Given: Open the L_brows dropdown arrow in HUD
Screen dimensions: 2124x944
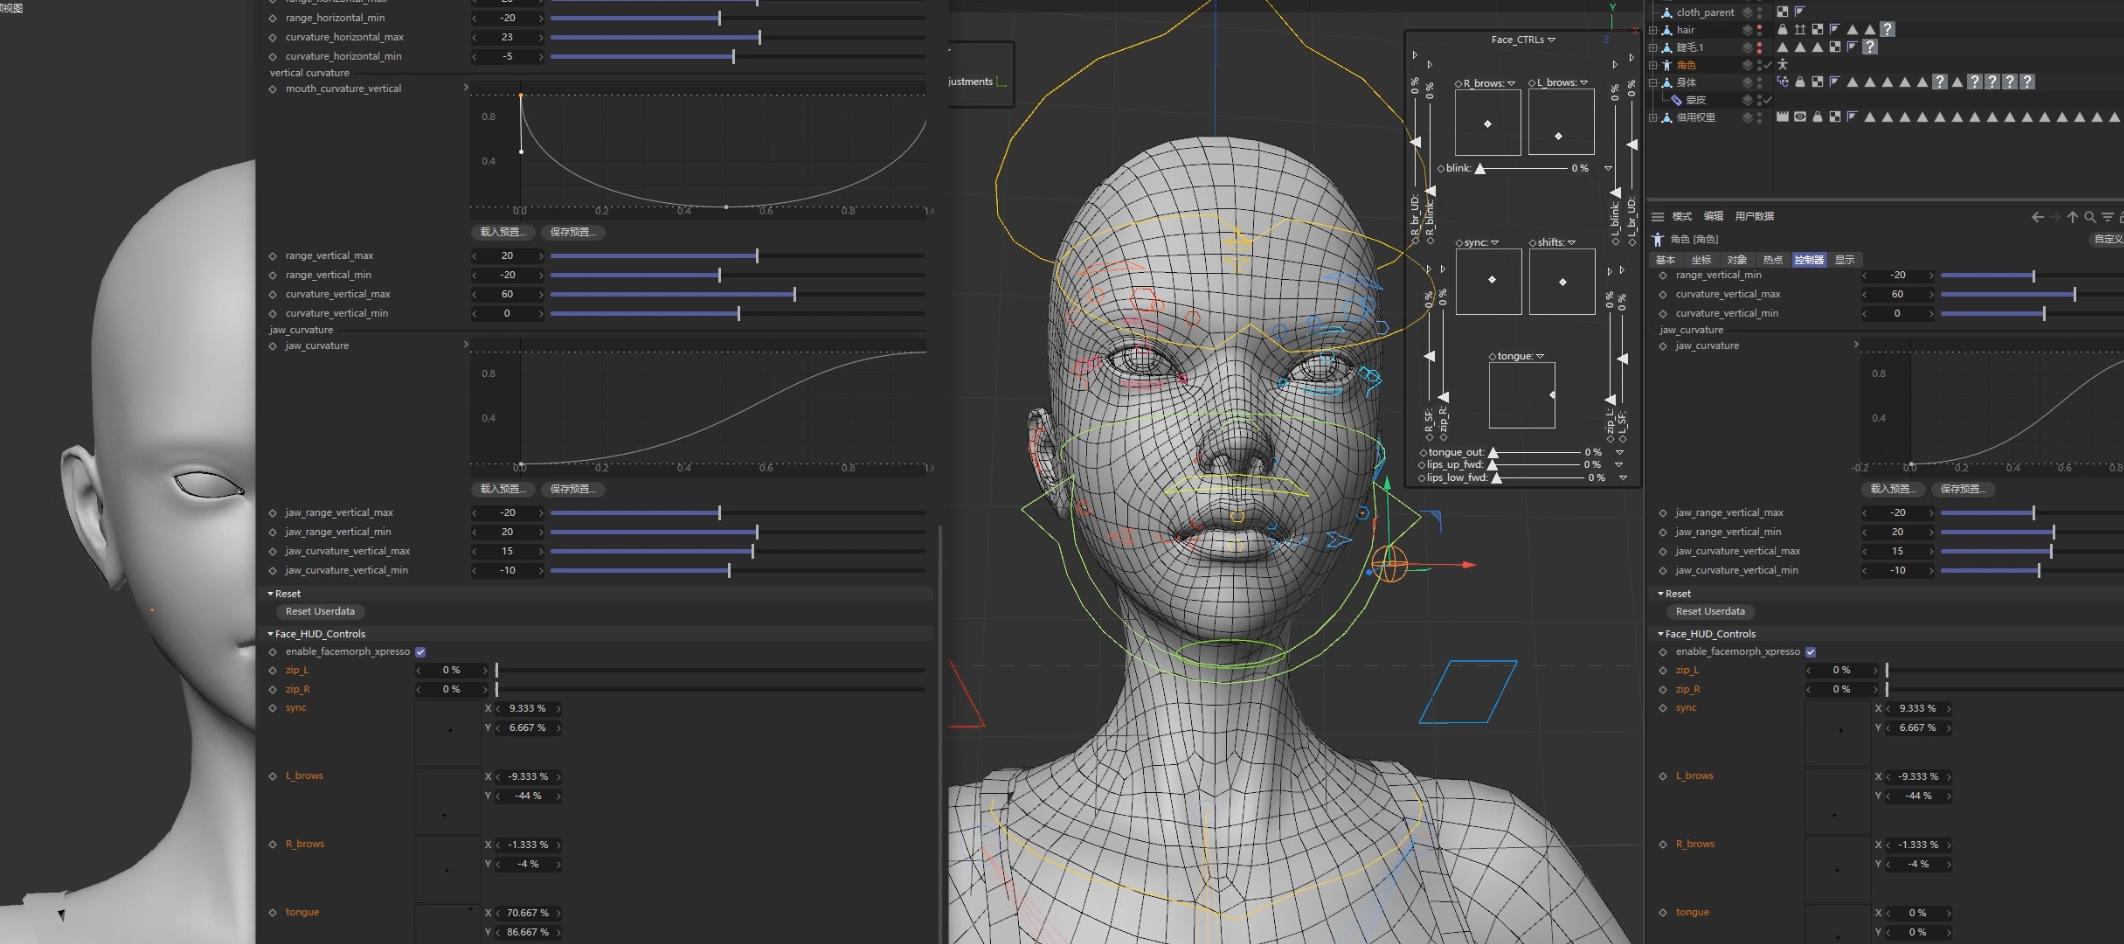Looking at the screenshot, I should (x=1584, y=83).
